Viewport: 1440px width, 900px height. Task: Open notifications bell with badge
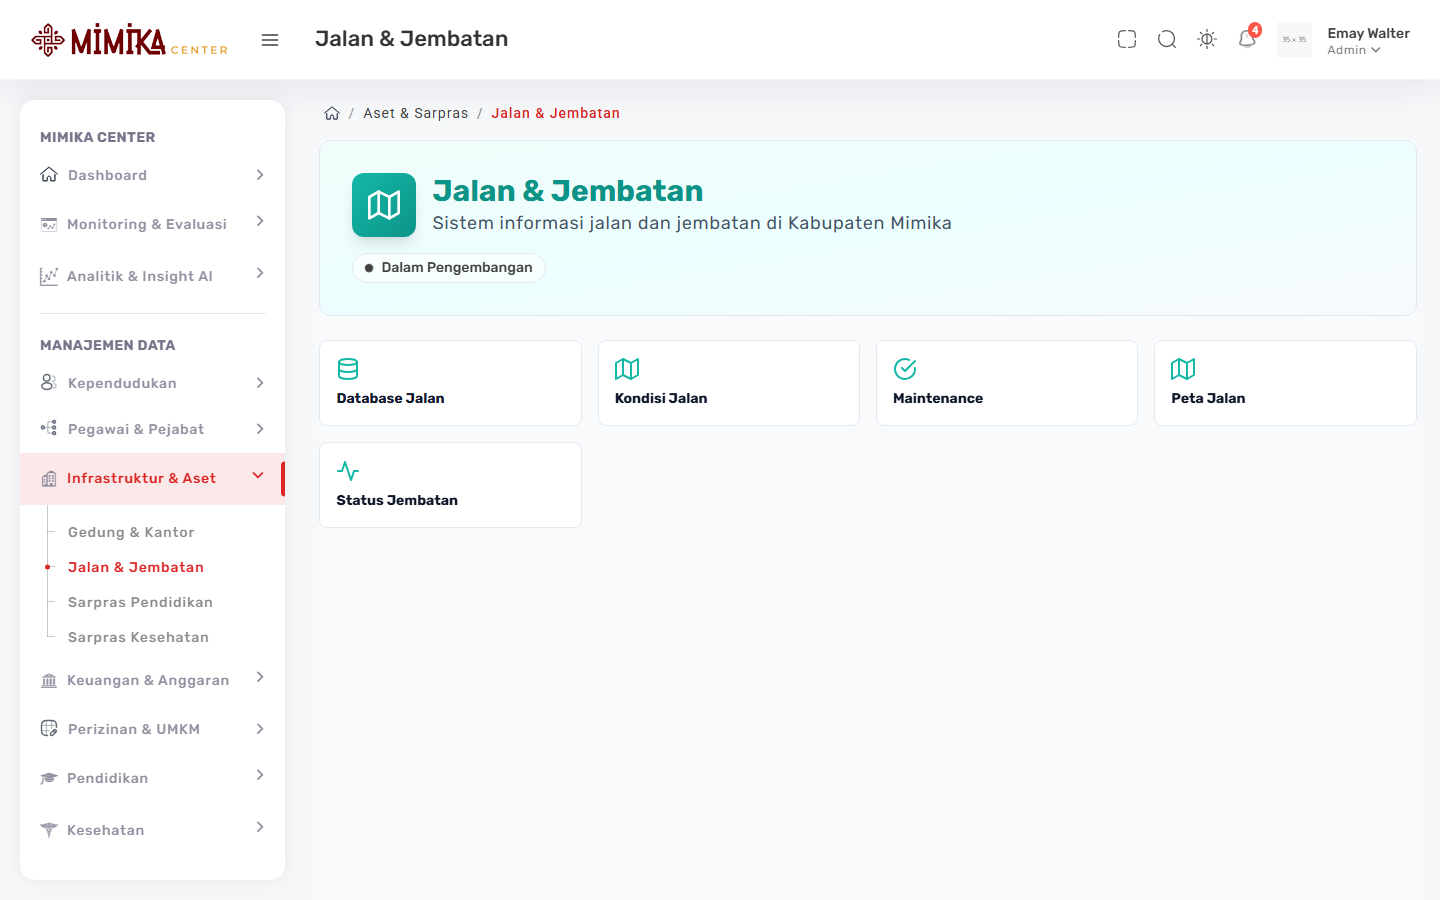pyautogui.click(x=1247, y=39)
